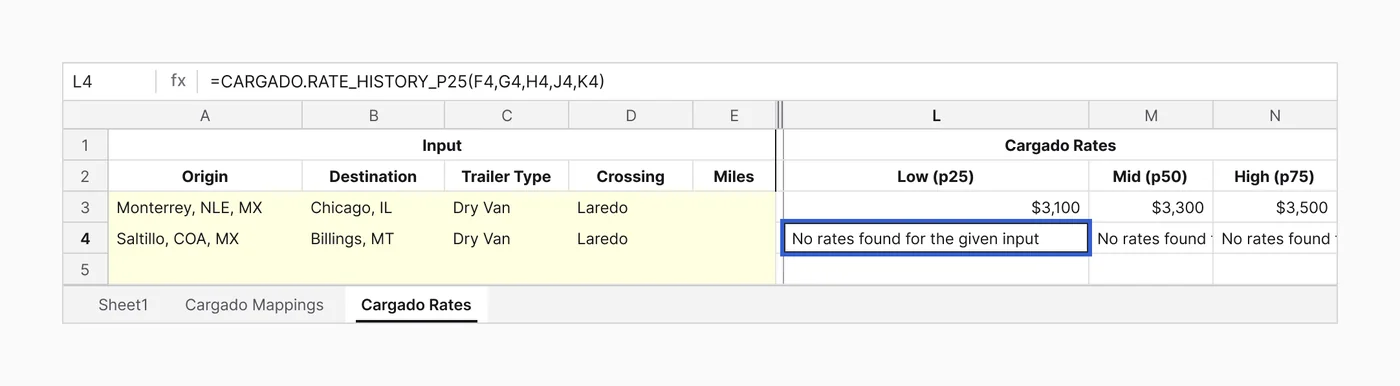Select the Laredo cell in row 3

point(630,208)
